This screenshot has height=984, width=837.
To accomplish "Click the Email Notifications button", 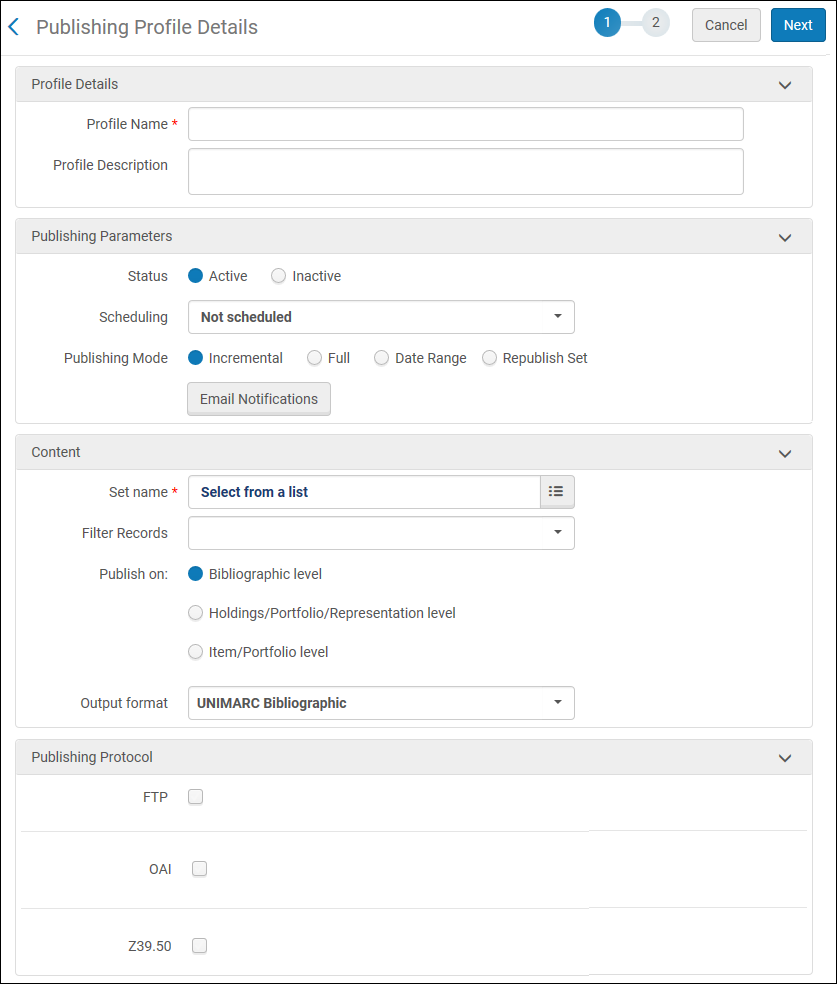I will click(259, 399).
